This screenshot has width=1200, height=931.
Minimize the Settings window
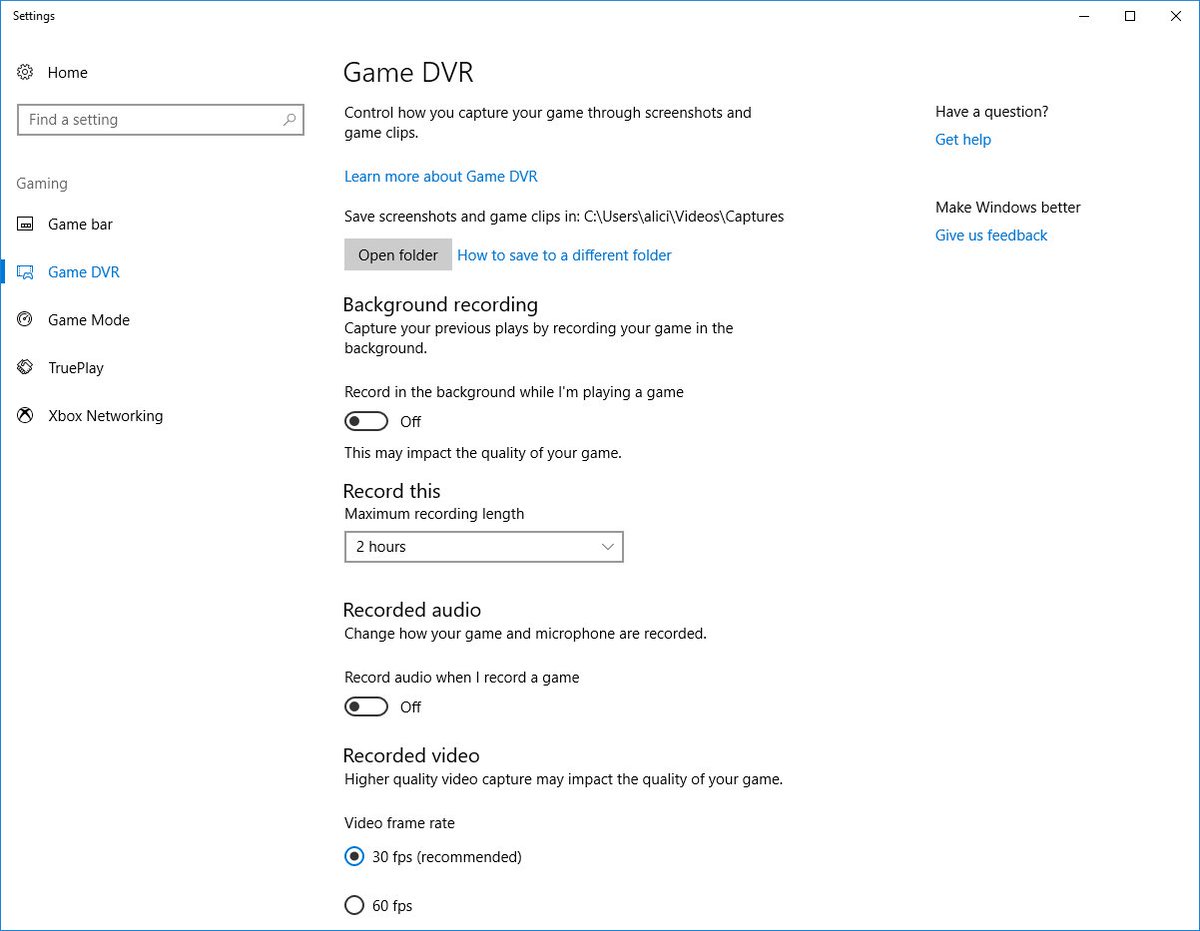(1085, 16)
